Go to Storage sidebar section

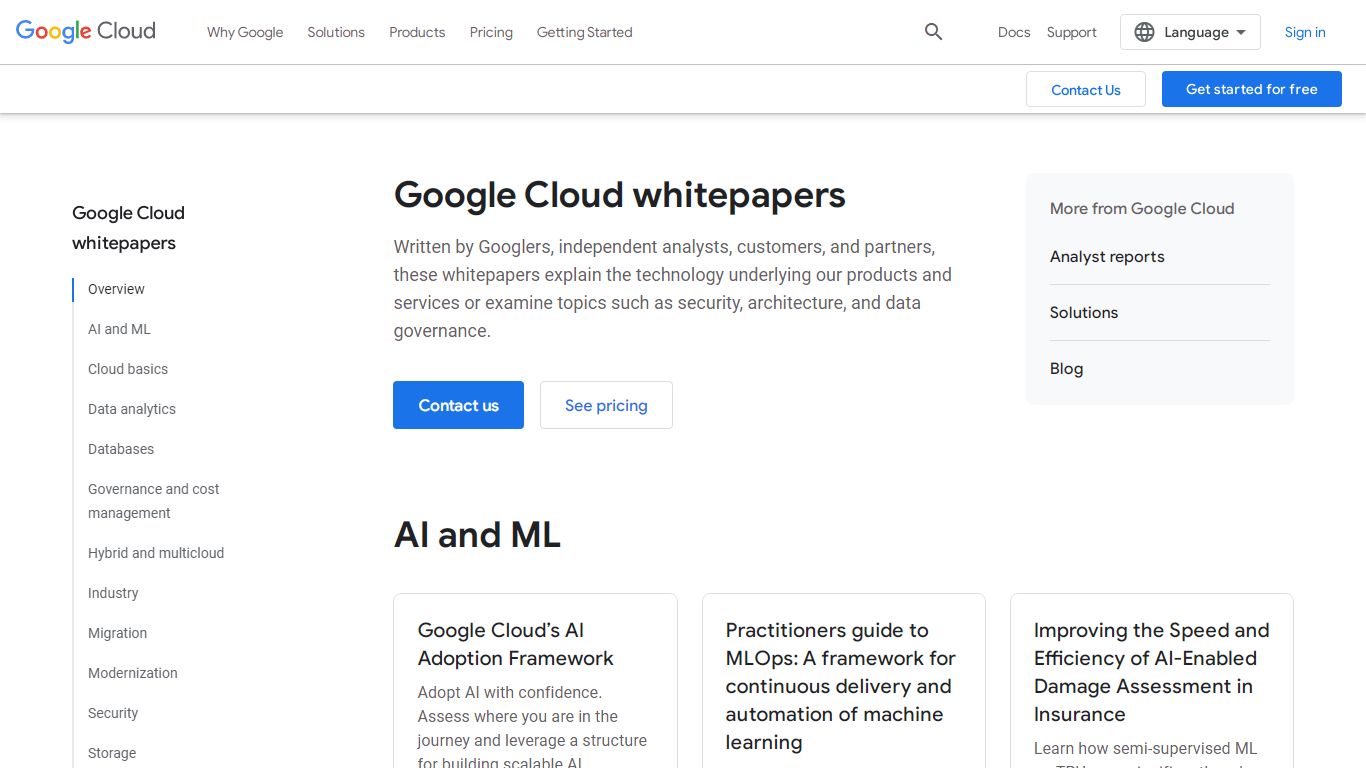pyautogui.click(x=112, y=753)
